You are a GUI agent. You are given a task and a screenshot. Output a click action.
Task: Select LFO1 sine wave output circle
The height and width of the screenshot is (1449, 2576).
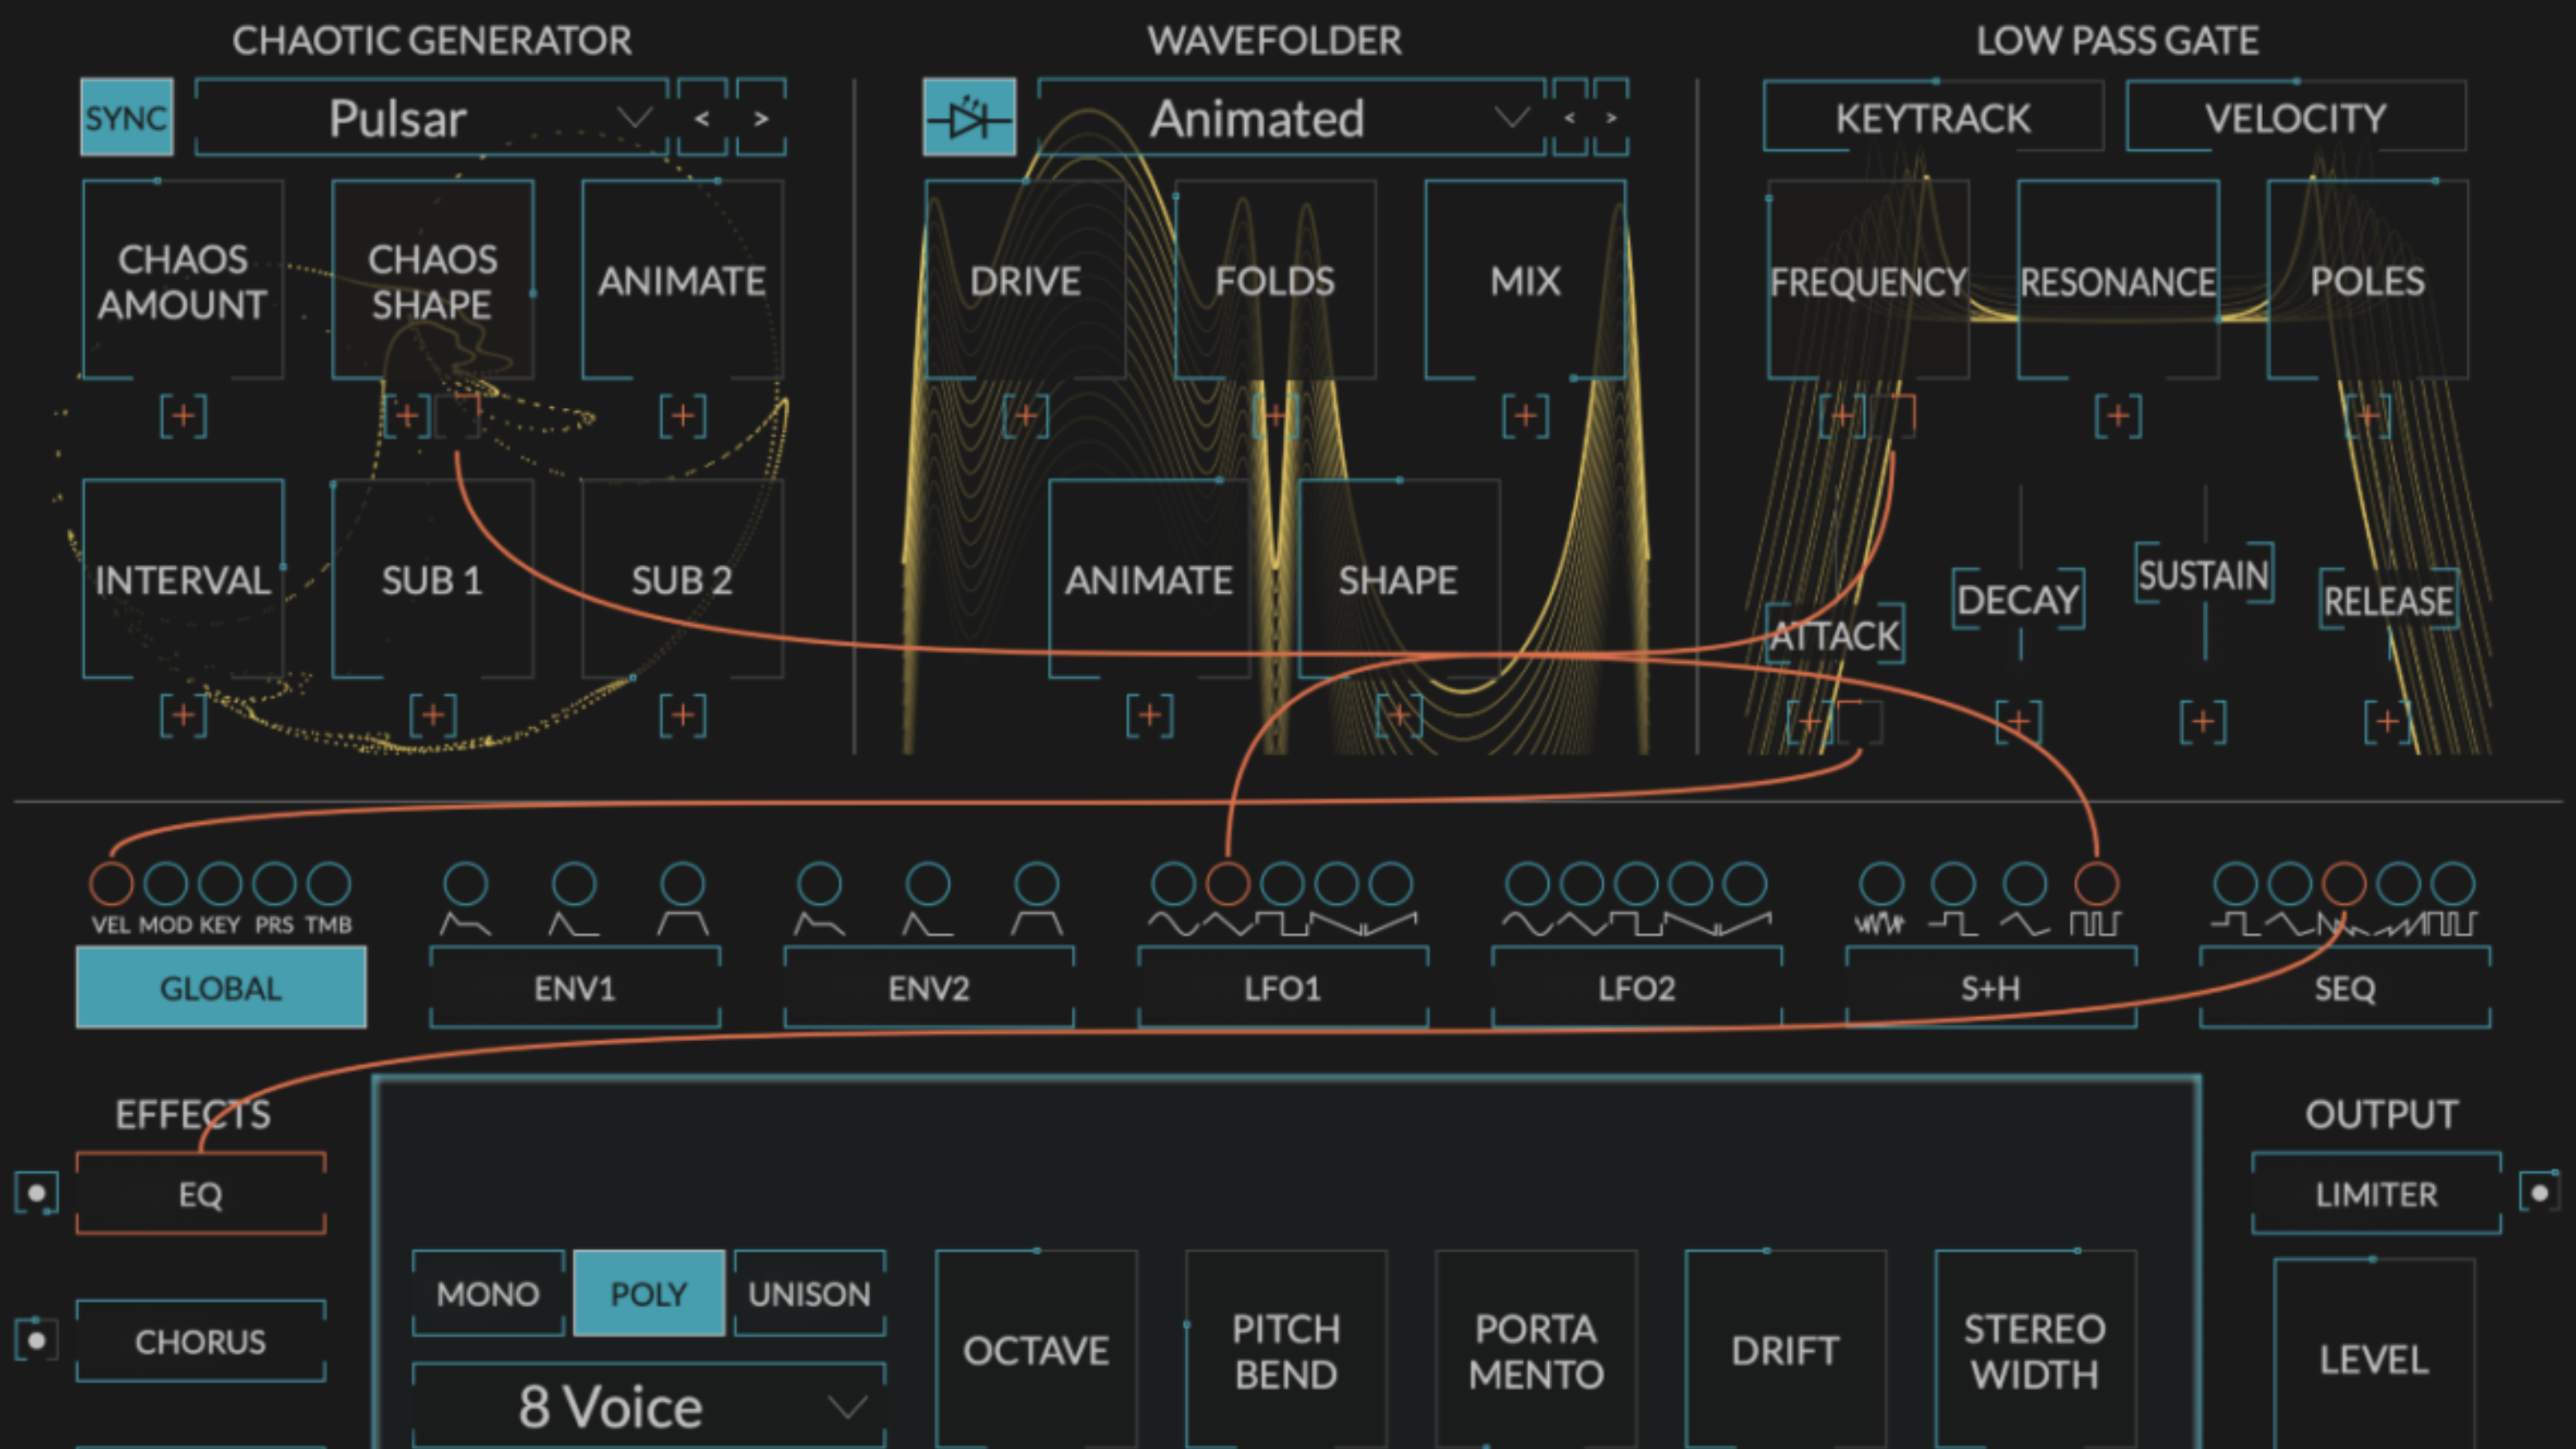pos(1173,883)
